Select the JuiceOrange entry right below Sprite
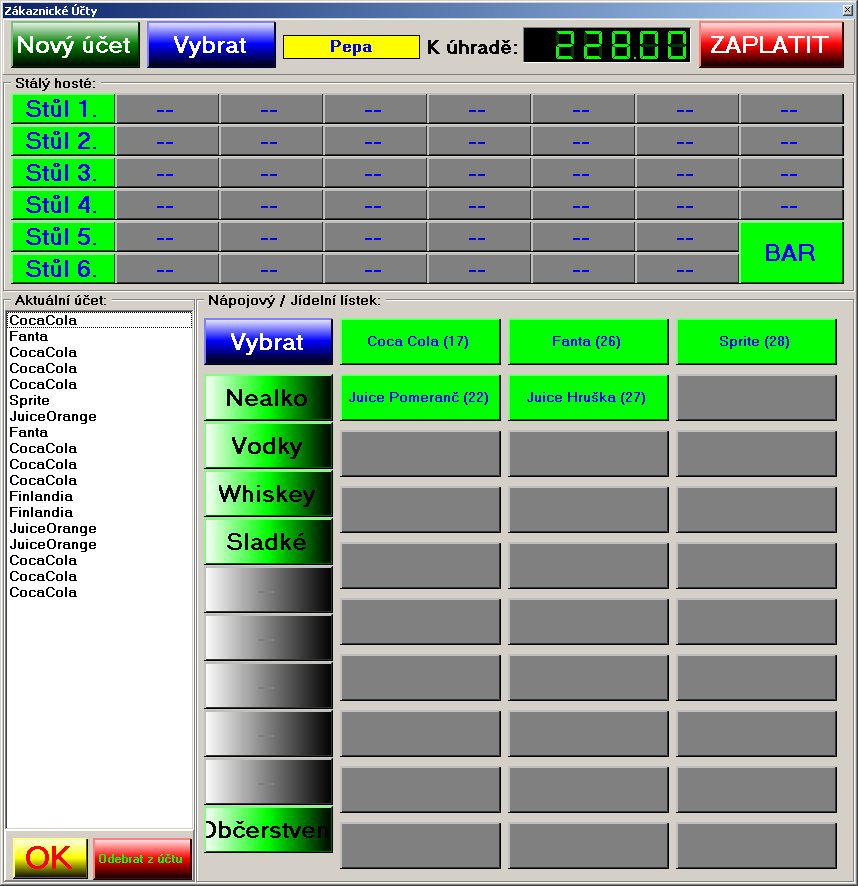 (99, 416)
